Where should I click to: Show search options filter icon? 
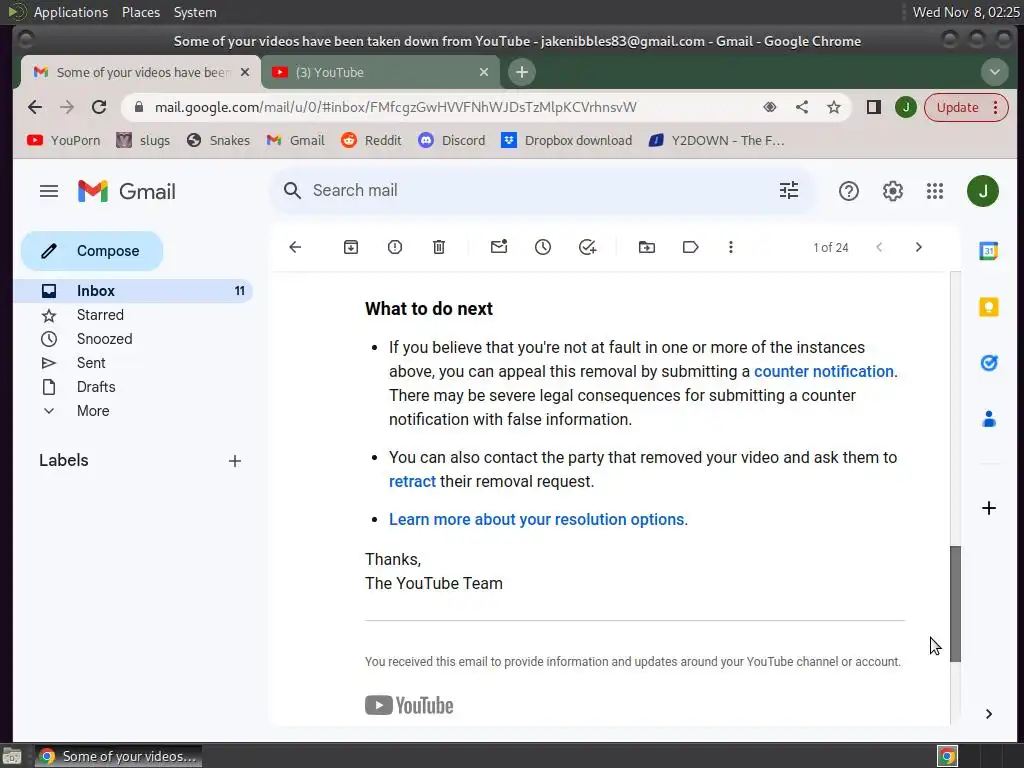pos(789,191)
